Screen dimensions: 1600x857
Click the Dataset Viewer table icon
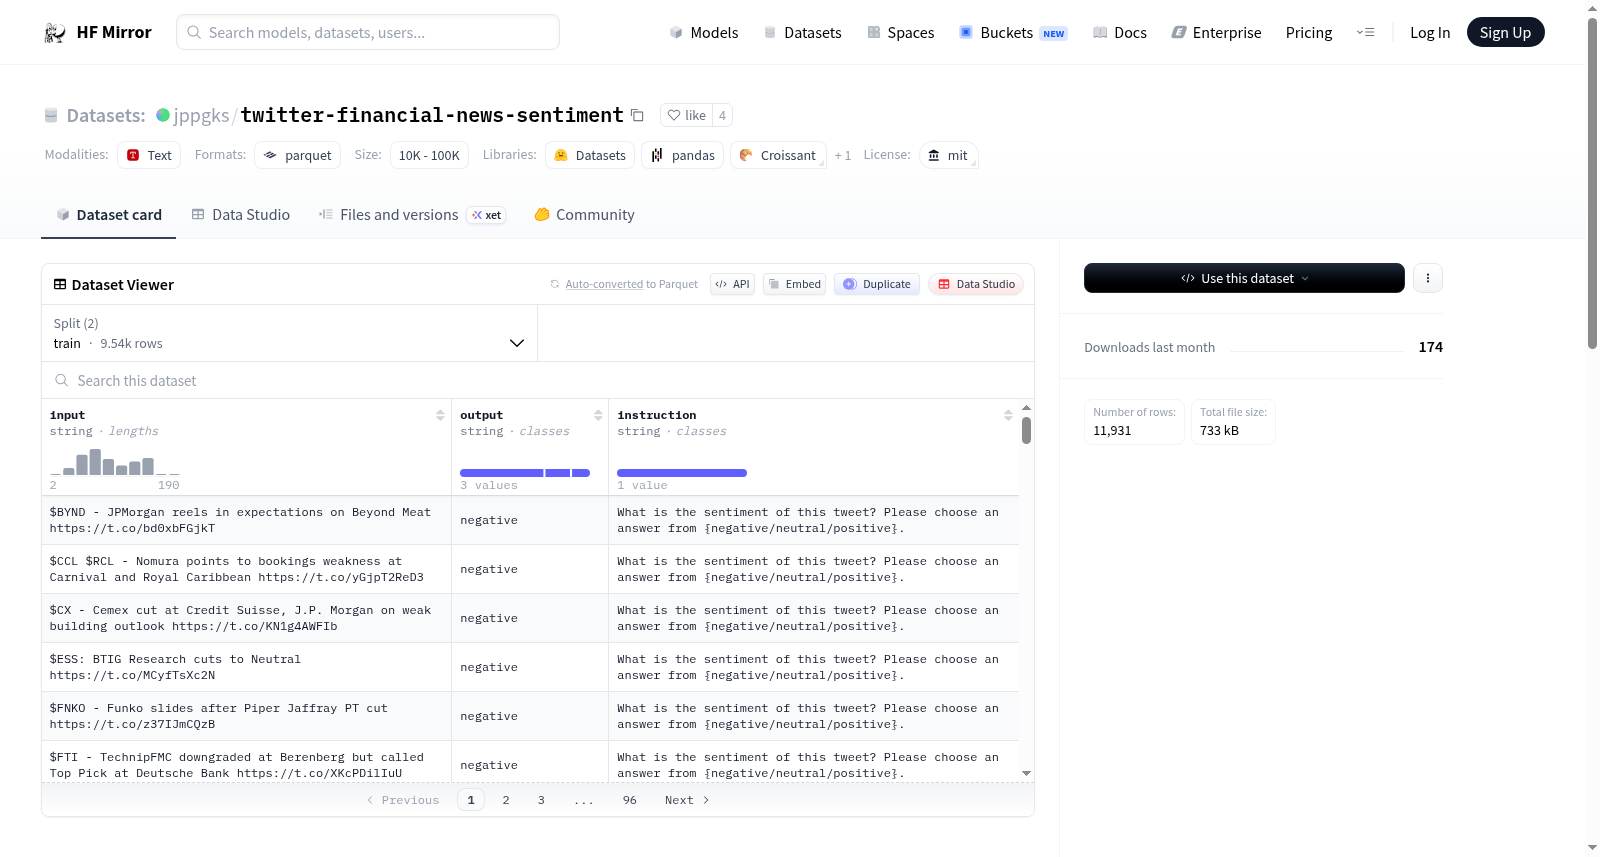pos(60,284)
